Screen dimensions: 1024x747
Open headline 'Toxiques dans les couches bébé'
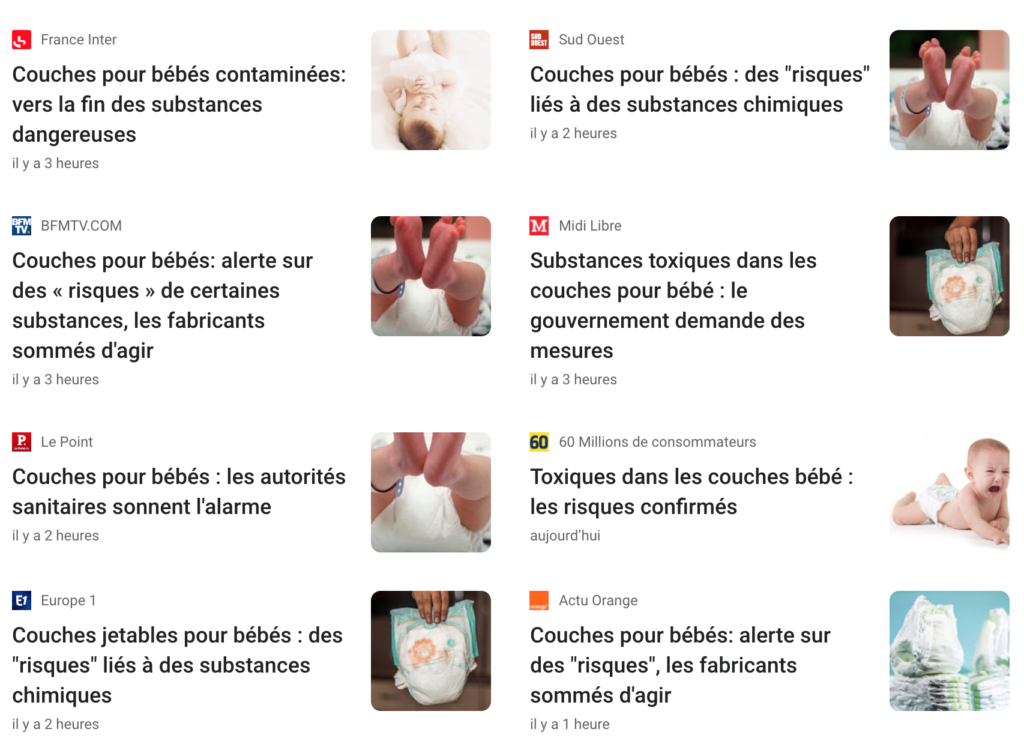coord(692,492)
